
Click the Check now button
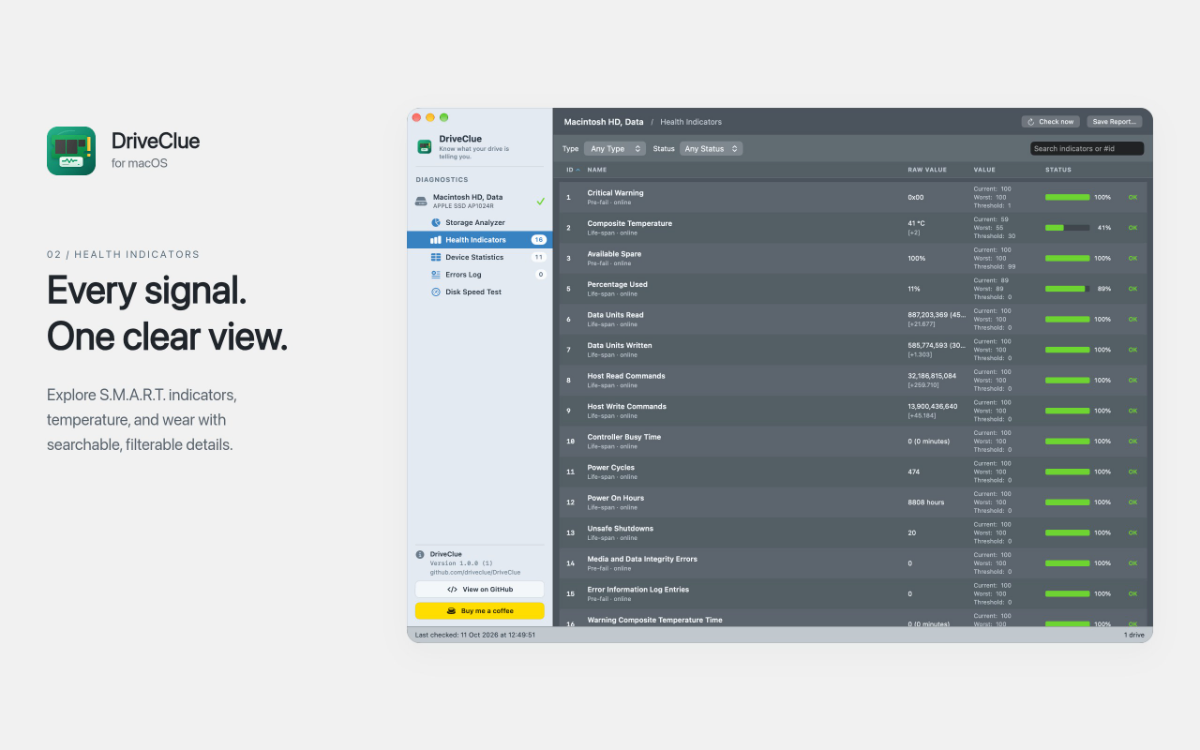tap(1051, 122)
